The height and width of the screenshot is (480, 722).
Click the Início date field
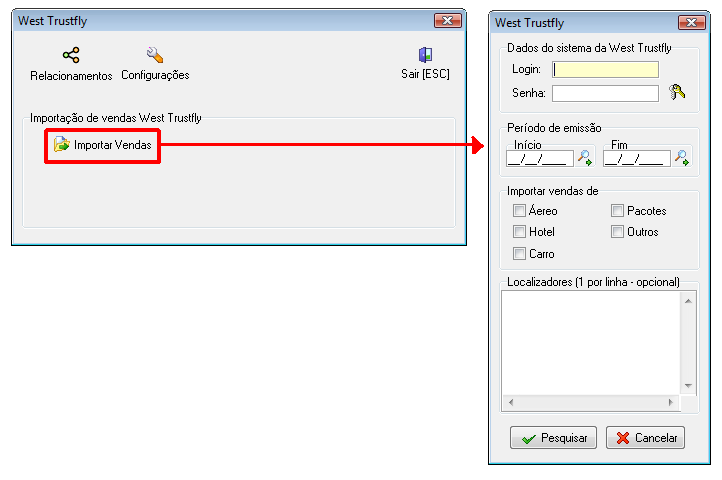(x=540, y=158)
